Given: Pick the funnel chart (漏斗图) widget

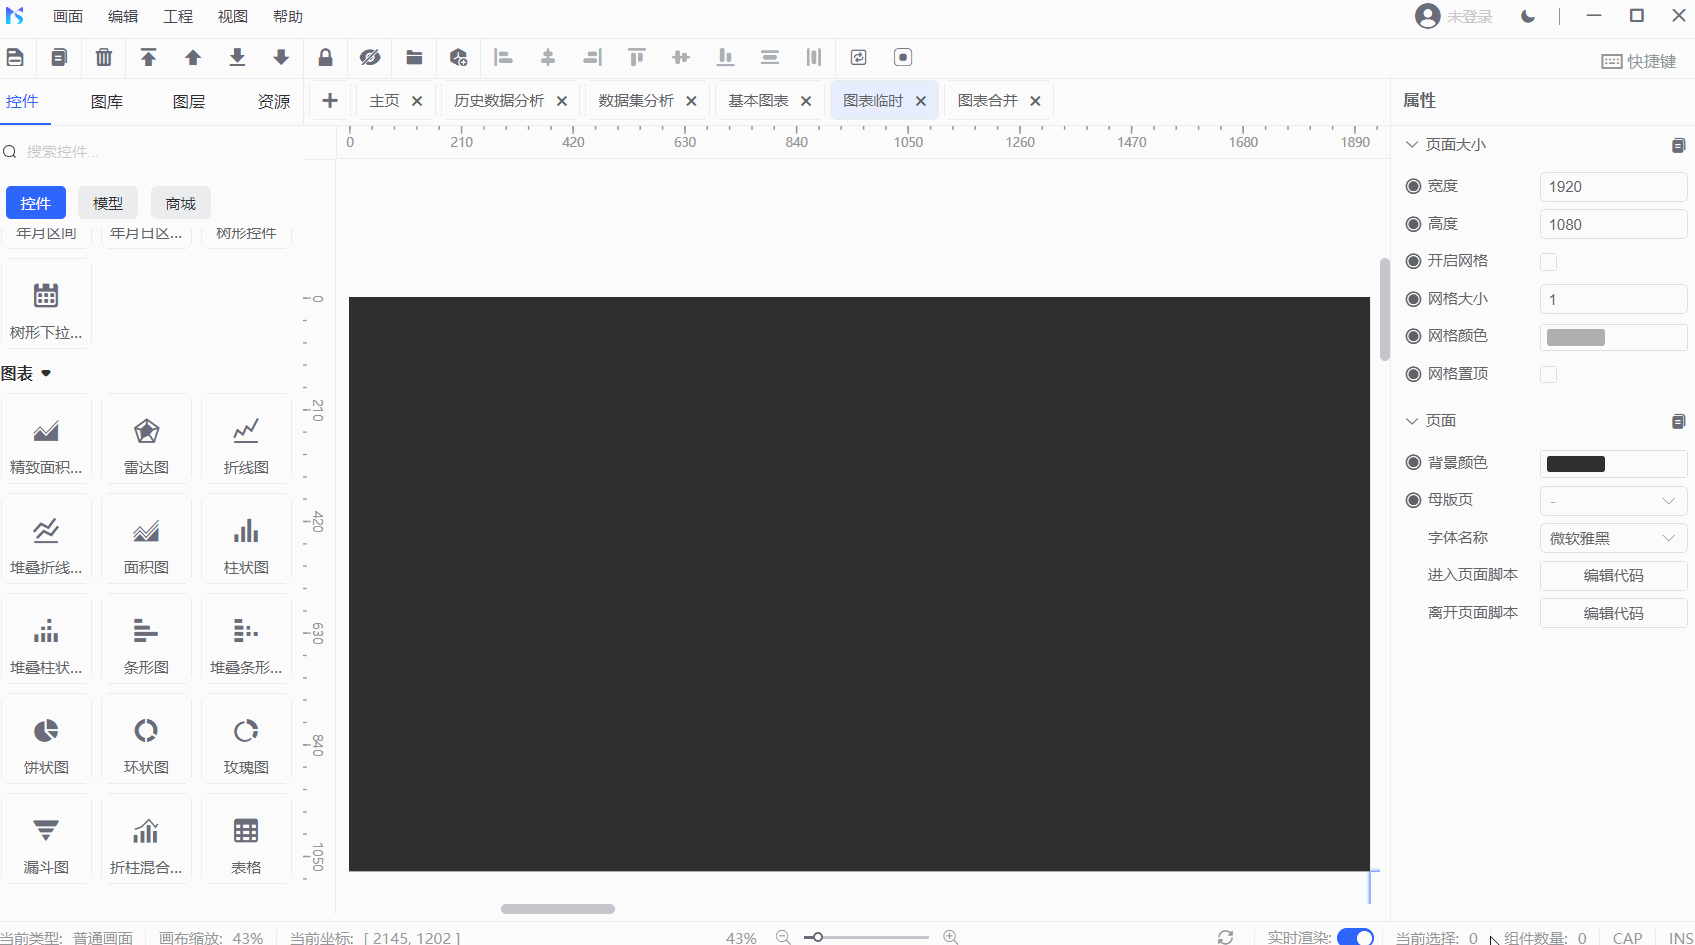Looking at the screenshot, I should (46, 841).
